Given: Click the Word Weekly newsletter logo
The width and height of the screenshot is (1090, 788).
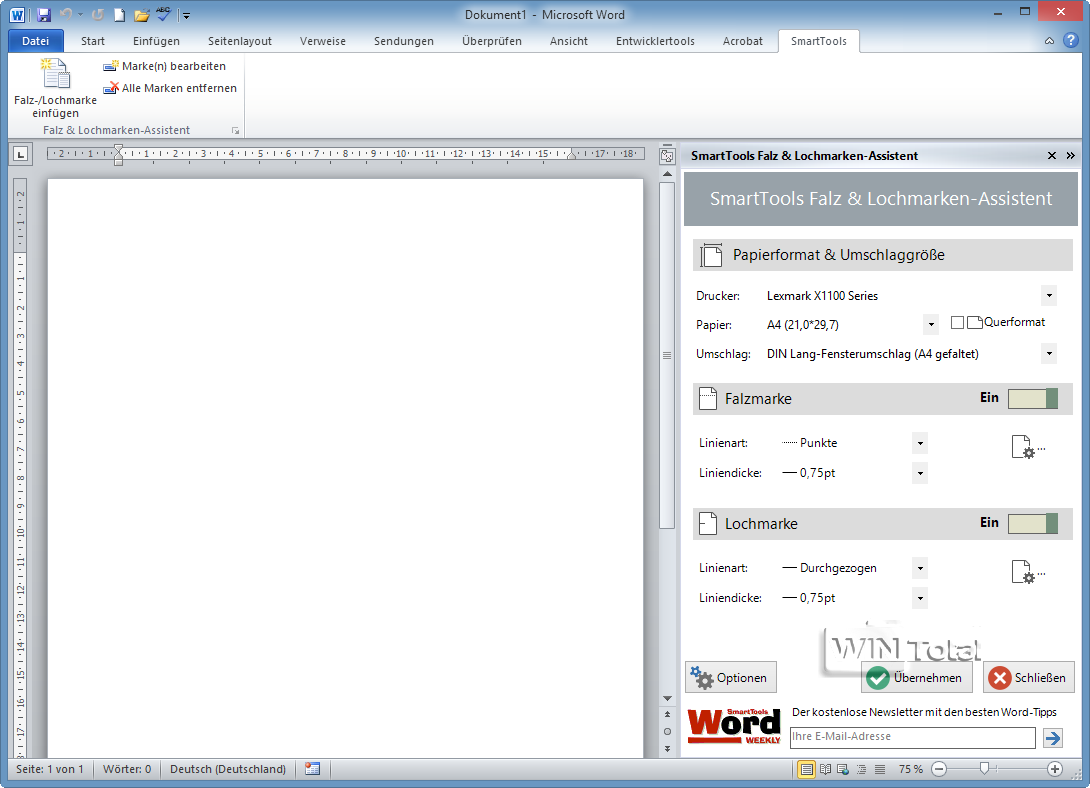Looking at the screenshot, I should [x=734, y=726].
